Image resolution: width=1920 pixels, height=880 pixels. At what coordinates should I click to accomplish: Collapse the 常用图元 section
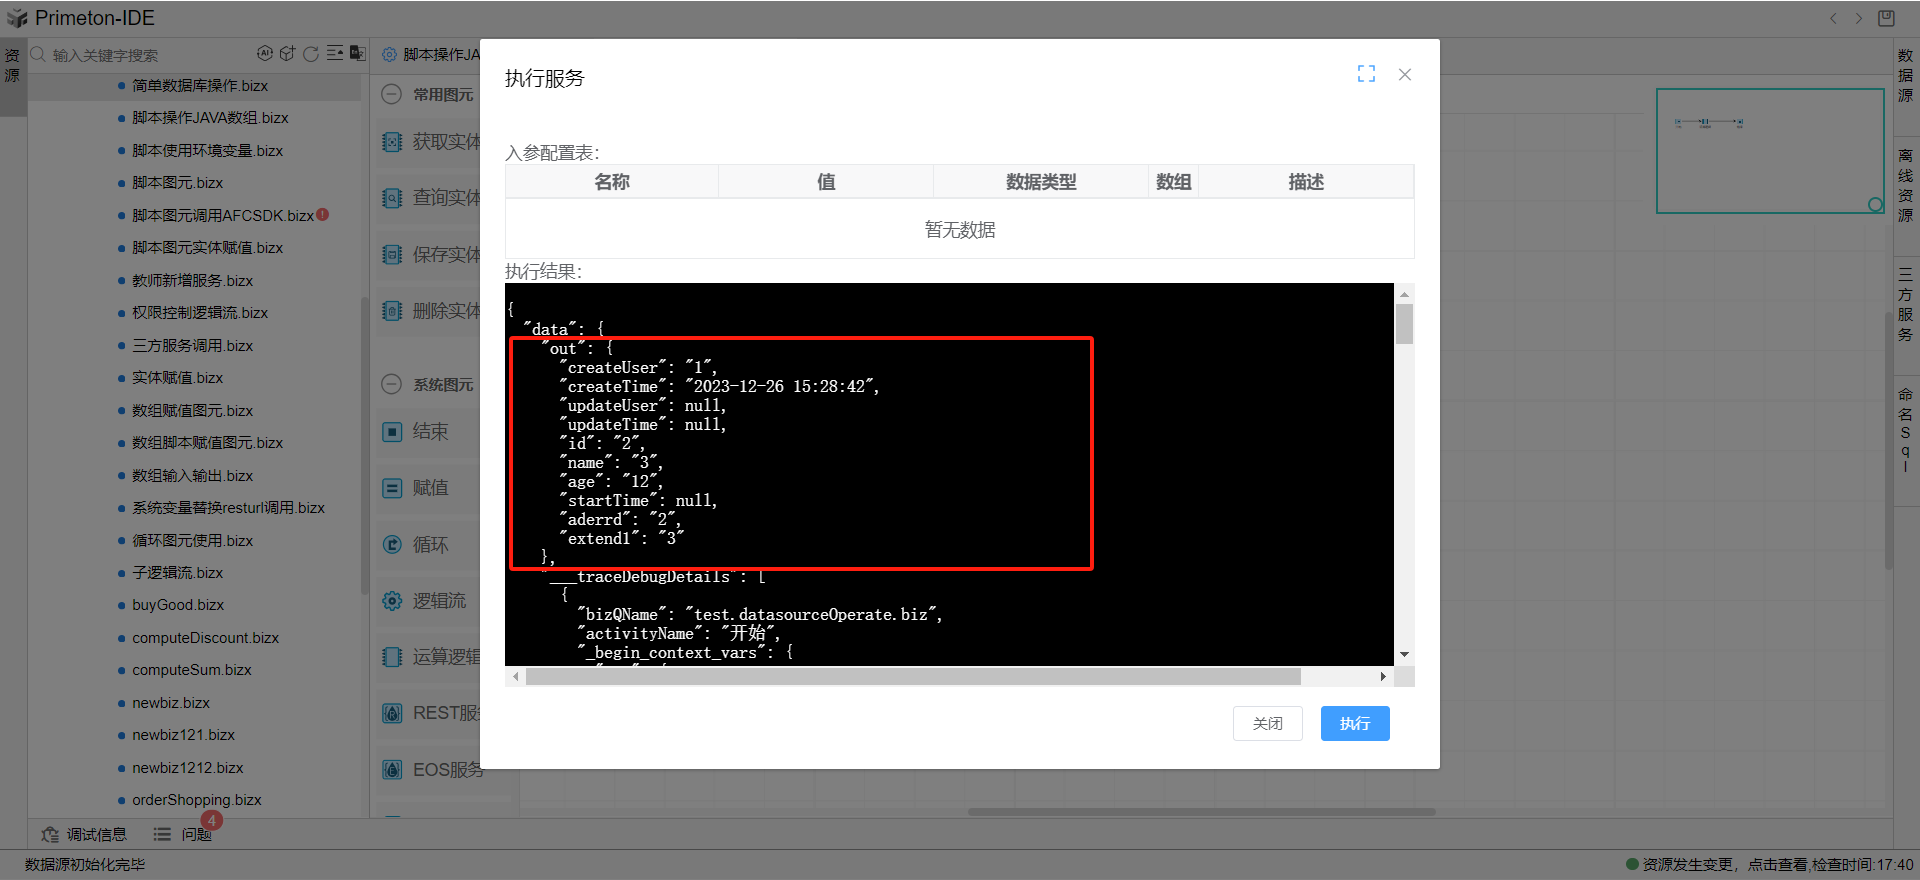tap(392, 95)
